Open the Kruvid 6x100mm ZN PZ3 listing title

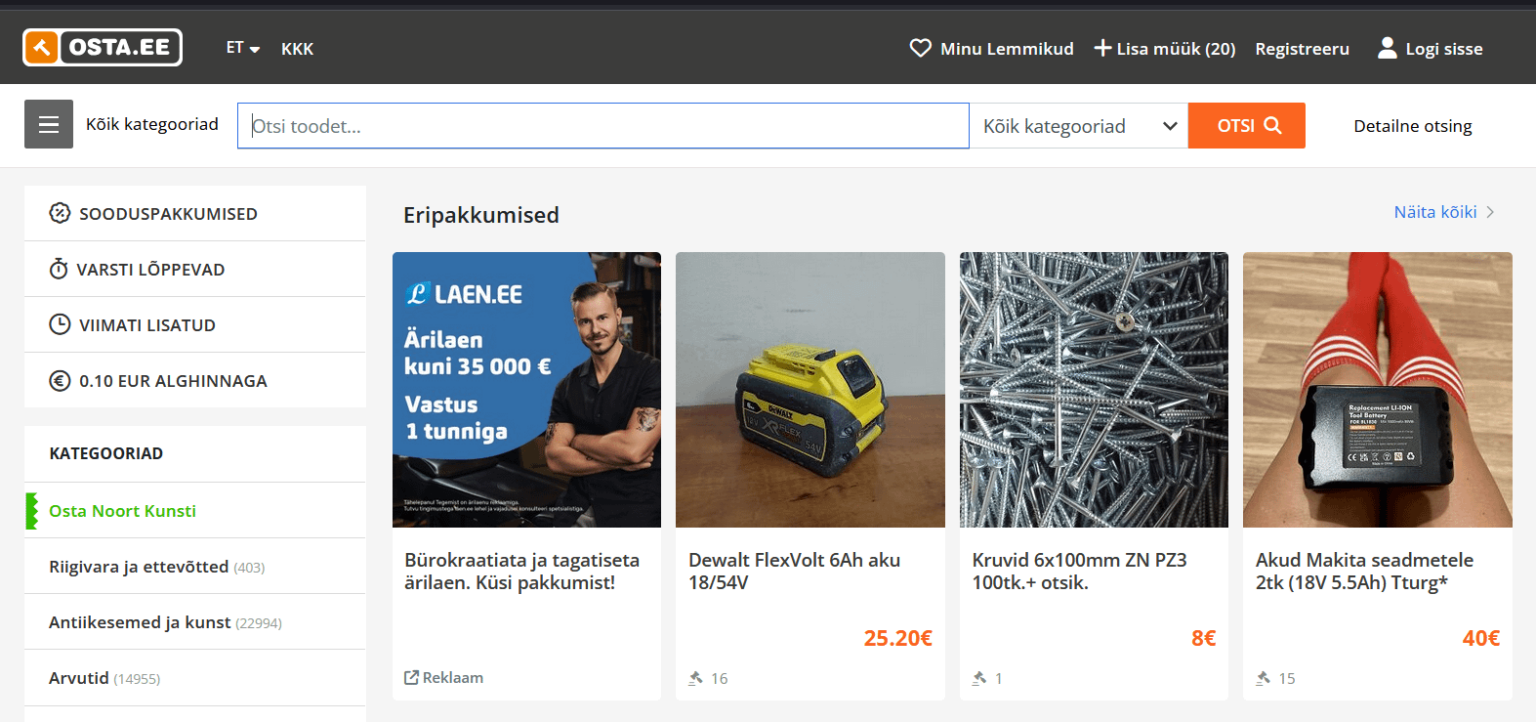coord(1079,571)
